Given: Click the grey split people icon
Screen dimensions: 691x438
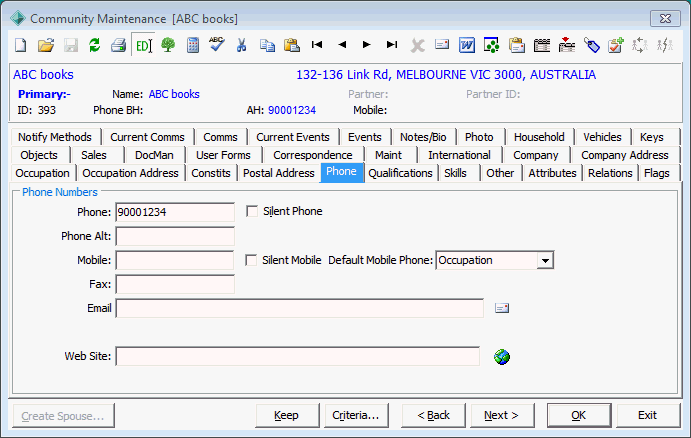Looking at the screenshot, I should click(x=665, y=45).
